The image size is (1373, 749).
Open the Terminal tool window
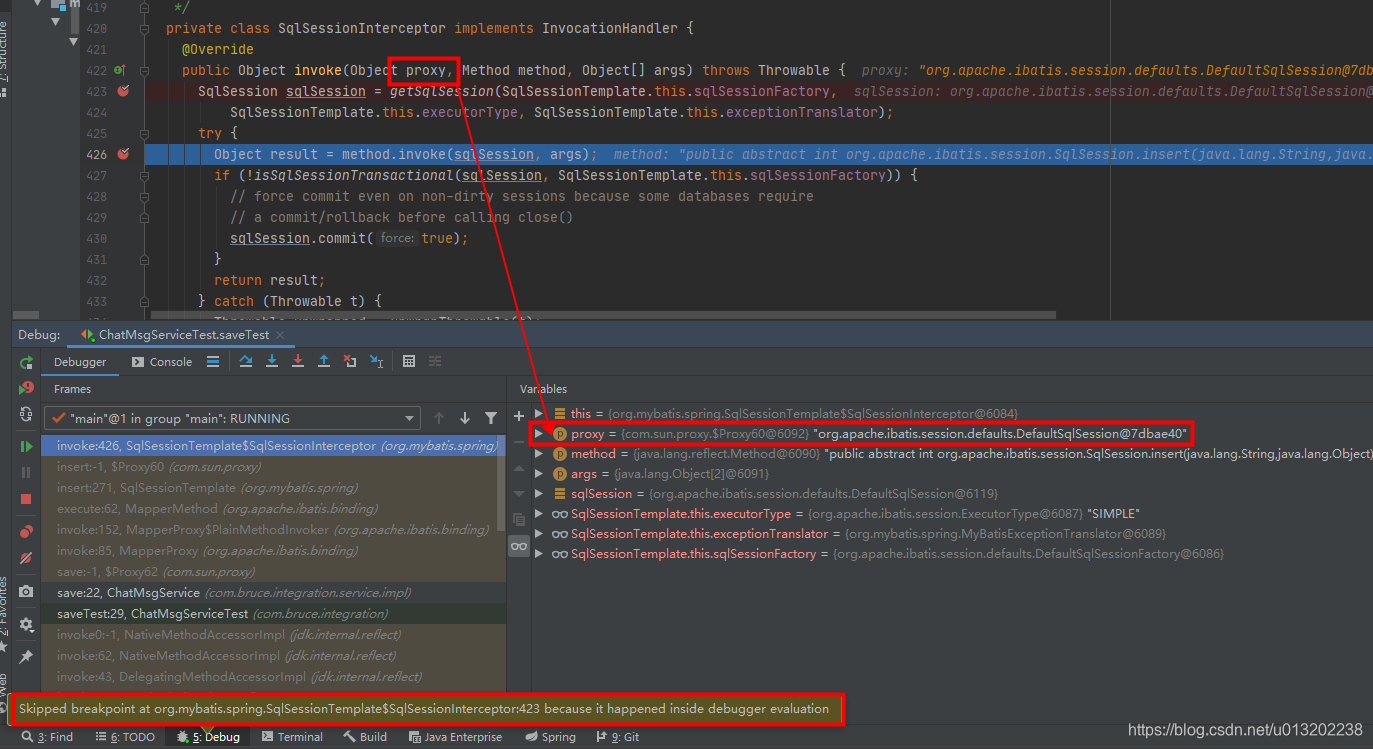click(x=291, y=737)
